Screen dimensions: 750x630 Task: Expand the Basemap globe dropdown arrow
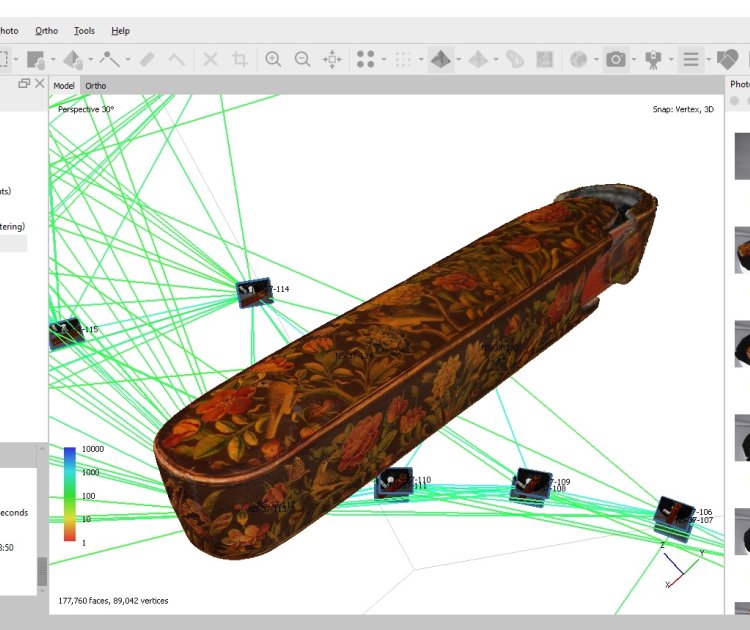[596, 60]
